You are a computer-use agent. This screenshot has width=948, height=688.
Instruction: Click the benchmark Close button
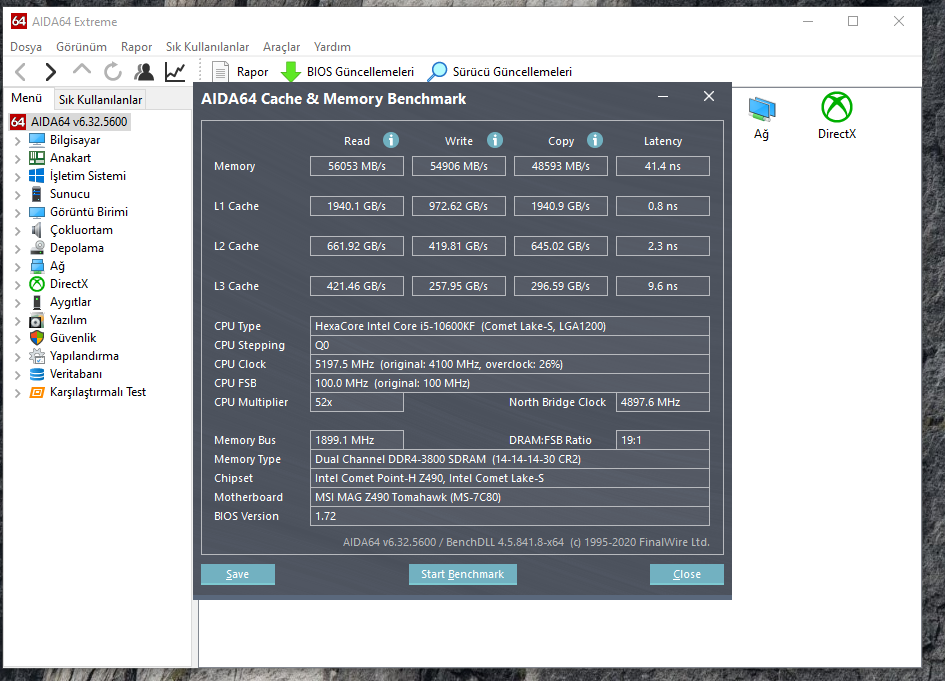[x=687, y=574]
